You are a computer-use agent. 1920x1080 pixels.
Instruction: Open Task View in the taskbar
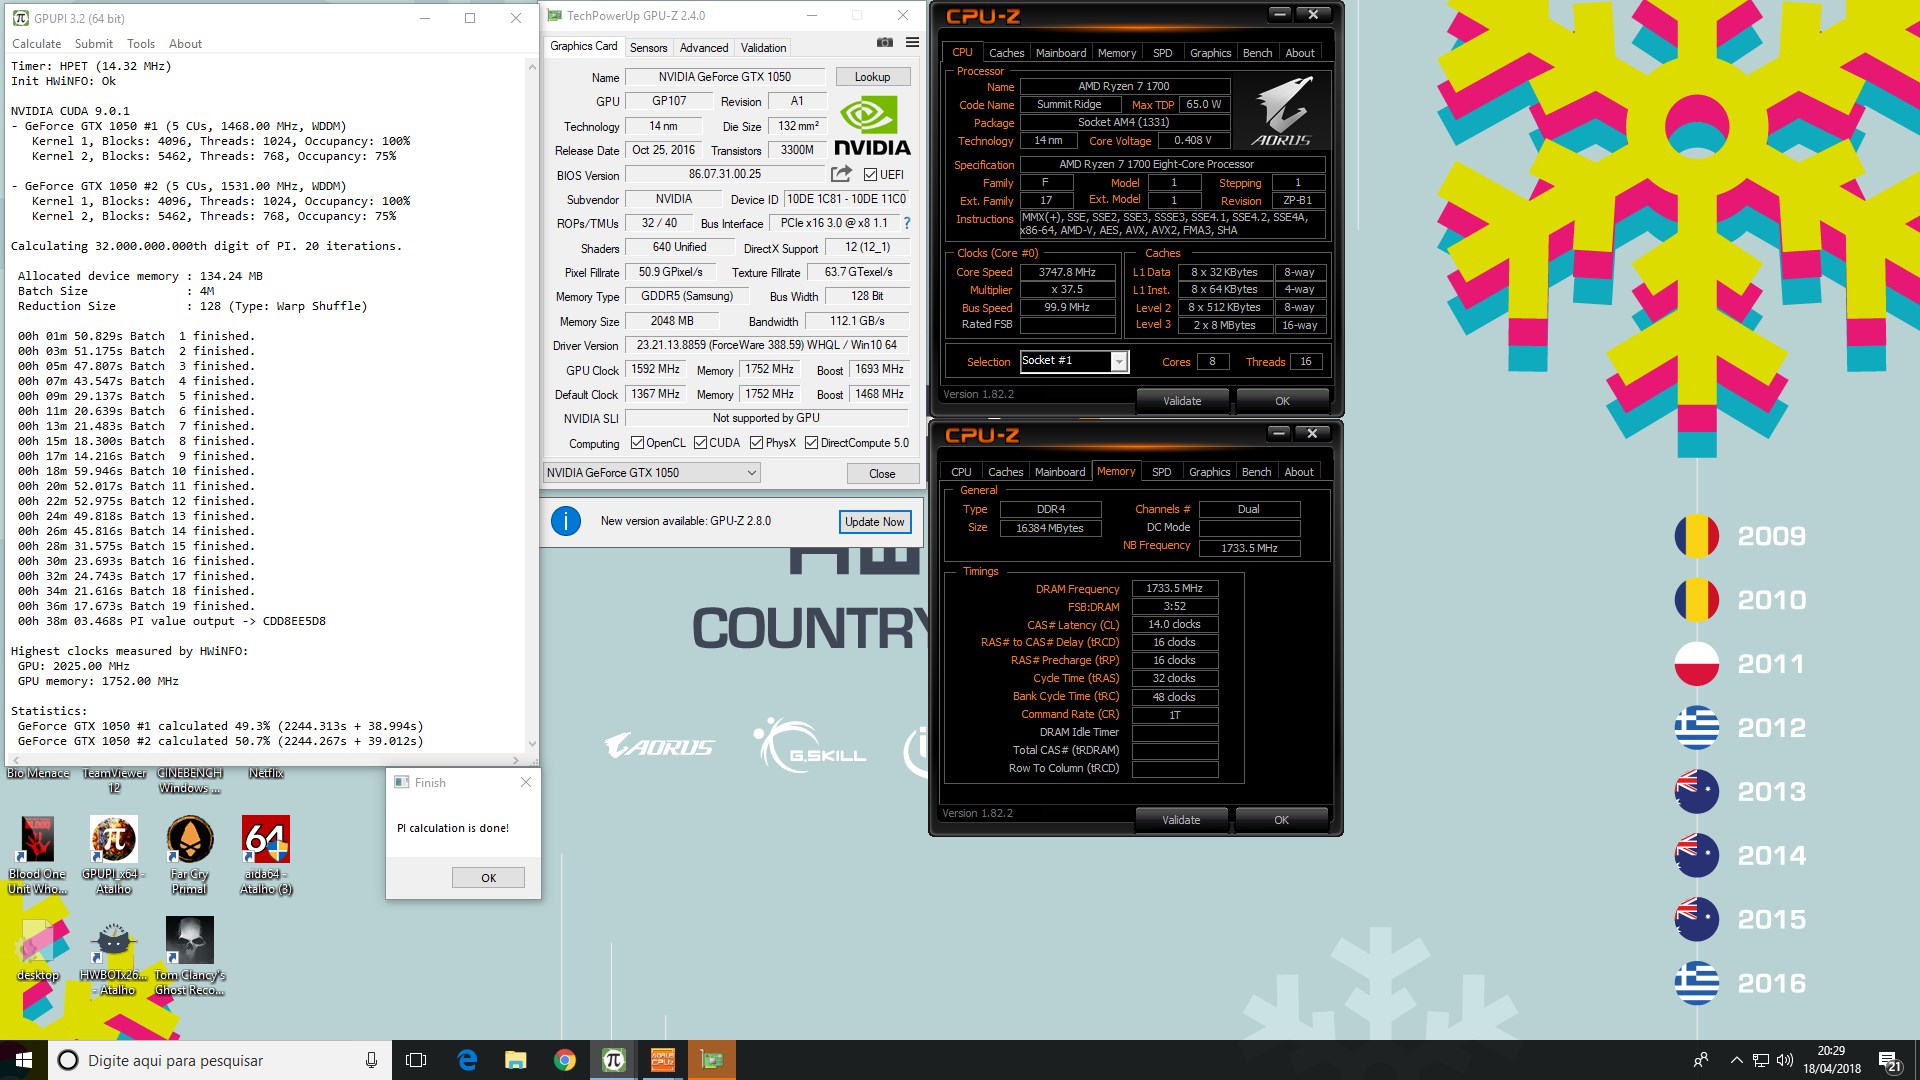tap(416, 1060)
